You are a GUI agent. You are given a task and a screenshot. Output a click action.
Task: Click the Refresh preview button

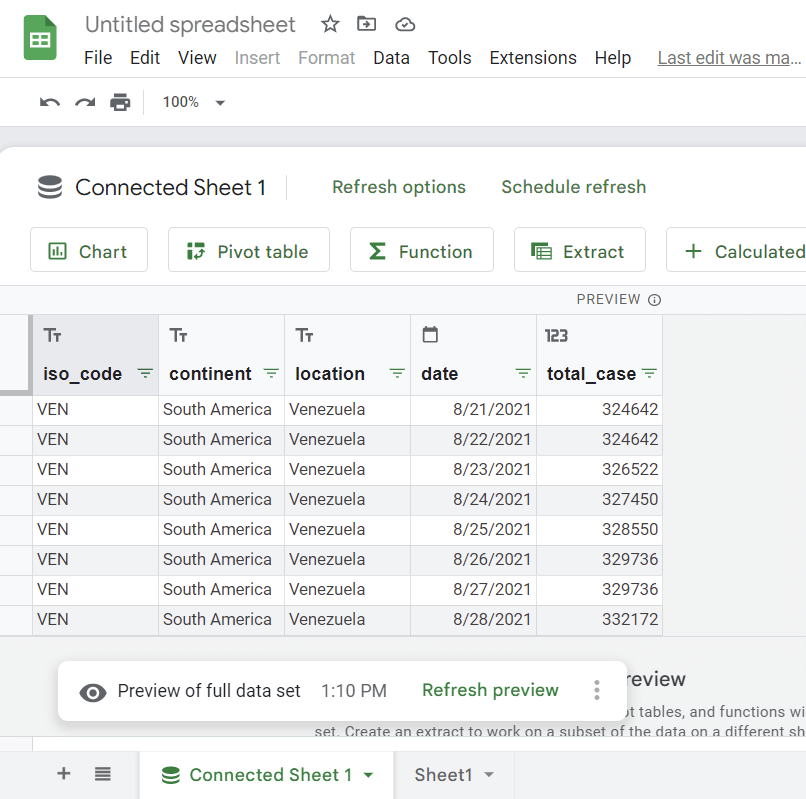(x=490, y=690)
